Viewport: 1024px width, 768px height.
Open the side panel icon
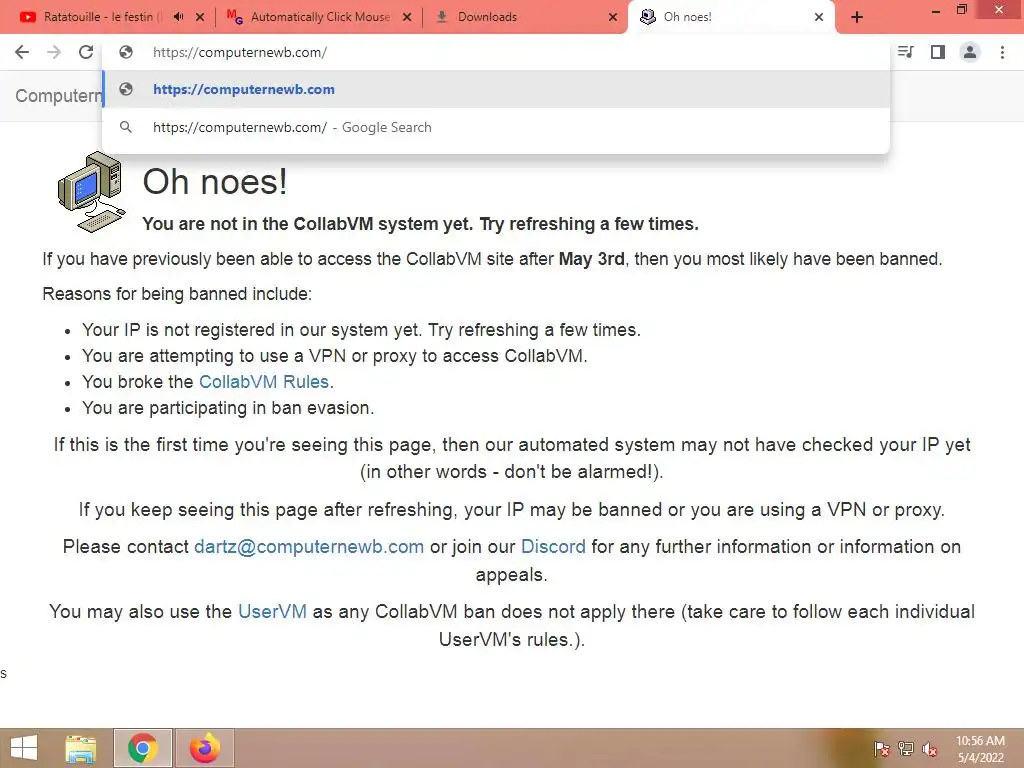938,52
